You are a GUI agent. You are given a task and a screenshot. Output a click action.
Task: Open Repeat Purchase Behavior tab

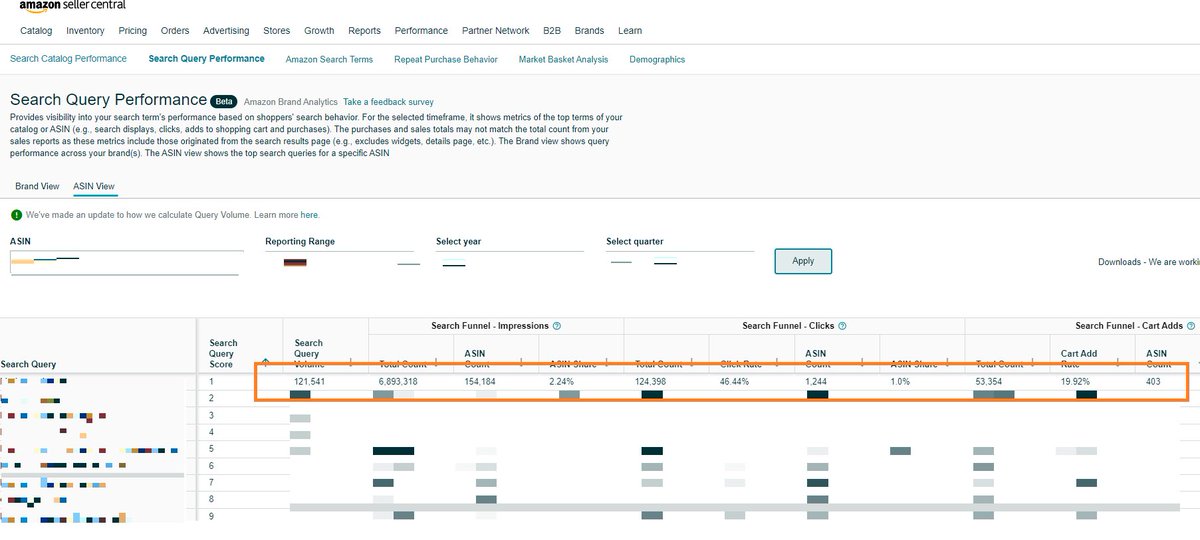pyautogui.click(x=446, y=60)
